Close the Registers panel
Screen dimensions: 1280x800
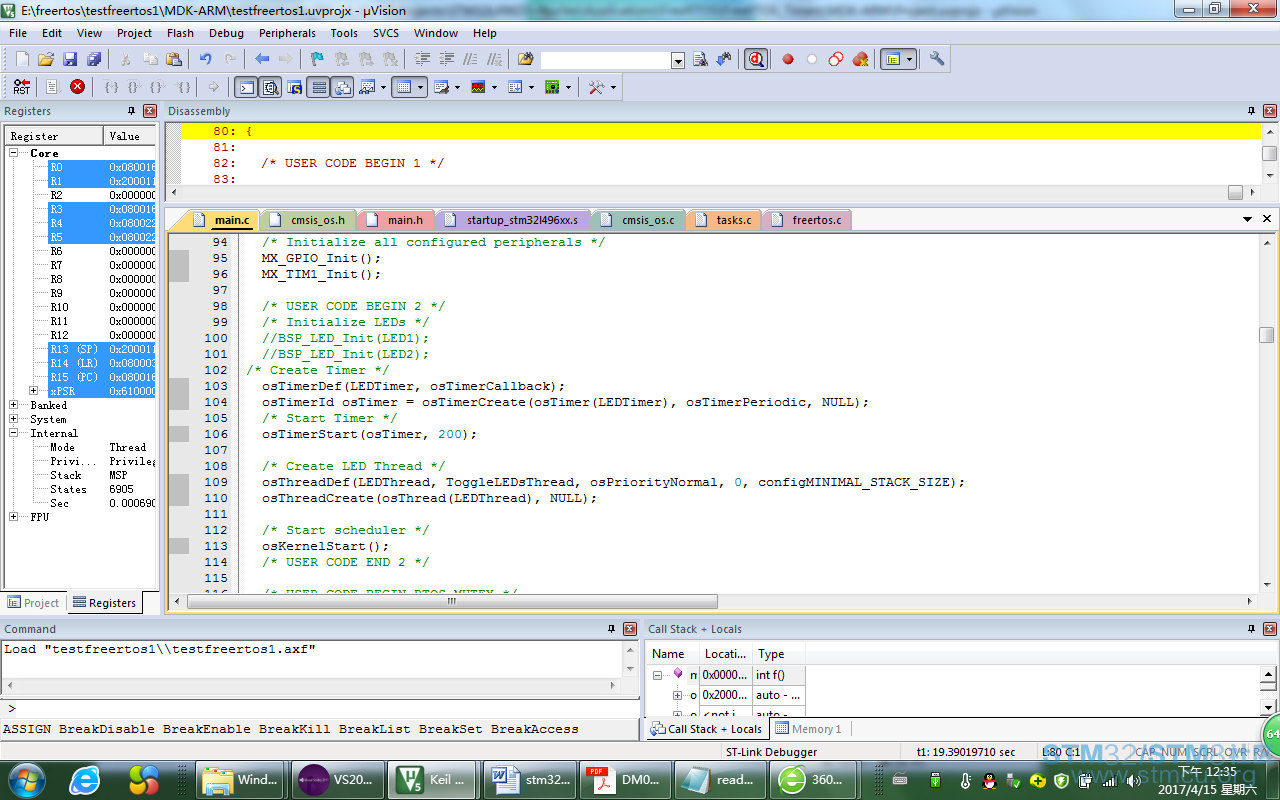click(150, 111)
